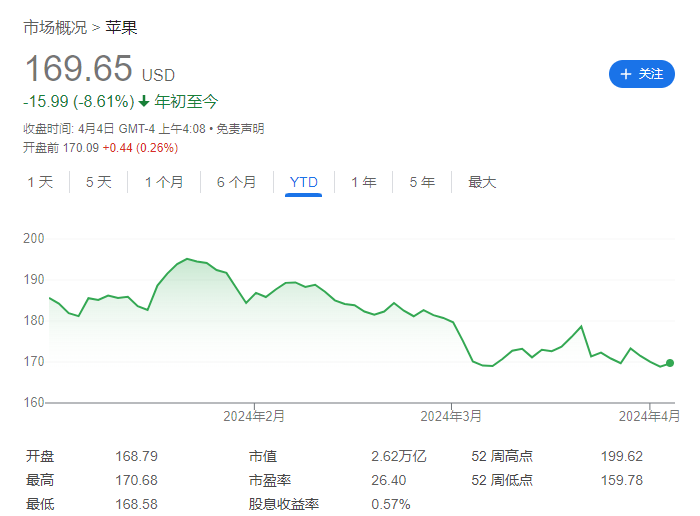
Task: Click the pre-market 170.09 price
Action: tap(81, 148)
